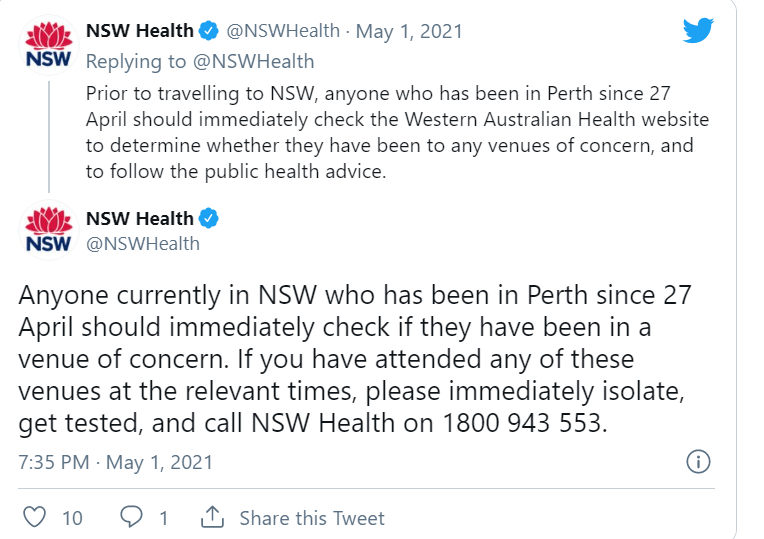The image size is (764, 539).
Task: Click the @NSWHealth handle under main author
Action: (x=143, y=244)
